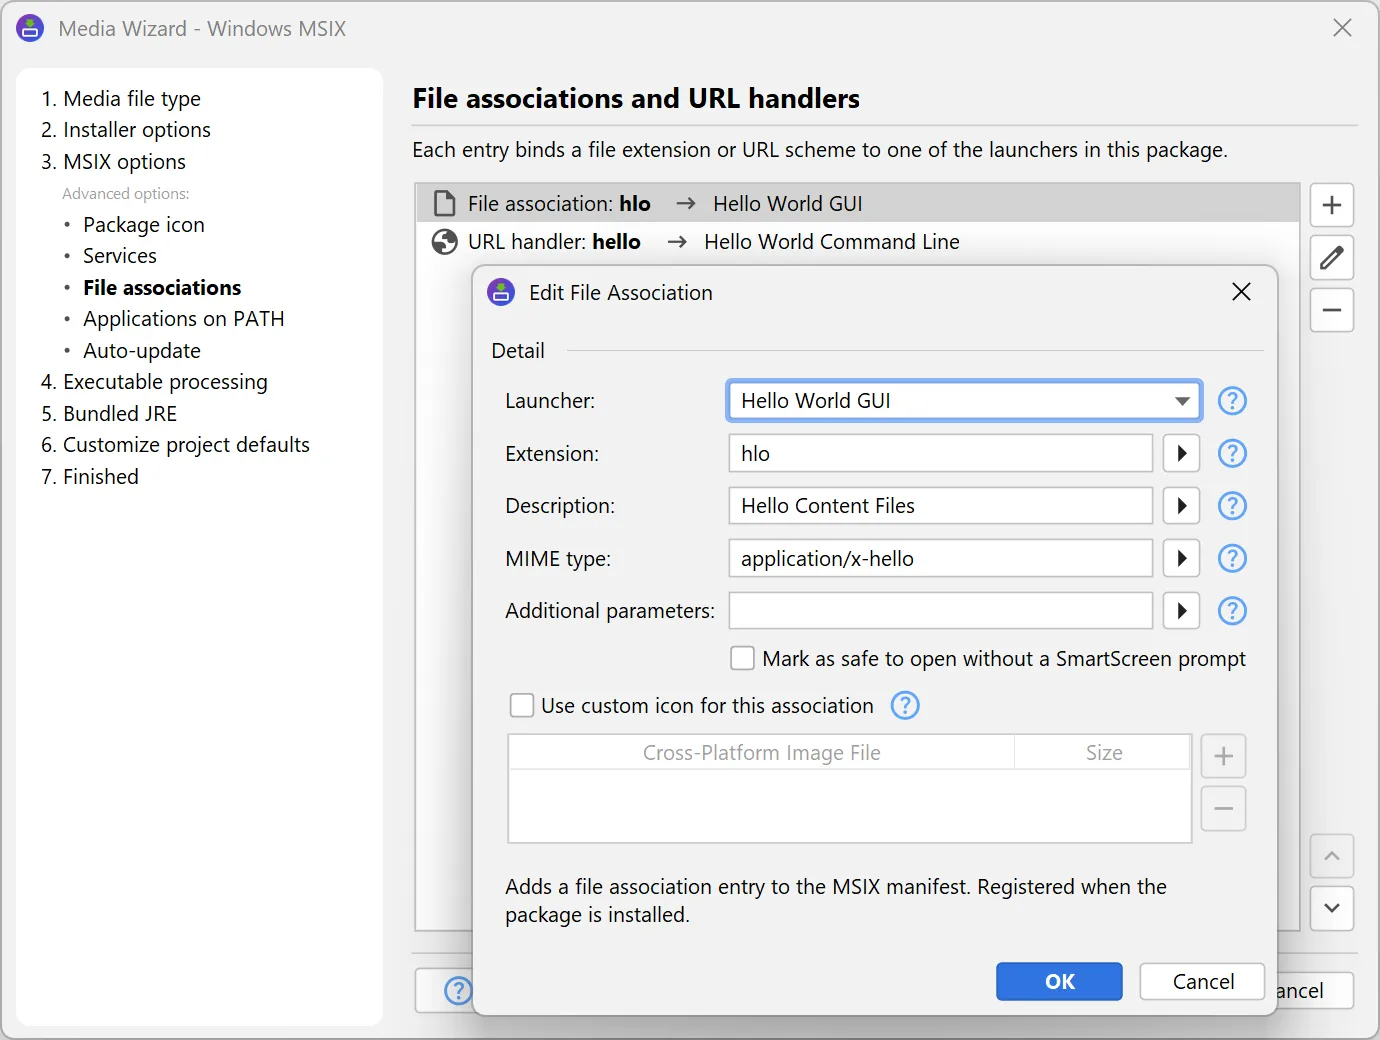Click the add entry plus icon beside the associations list
The image size is (1380, 1040).
(x=1332, y=205)
